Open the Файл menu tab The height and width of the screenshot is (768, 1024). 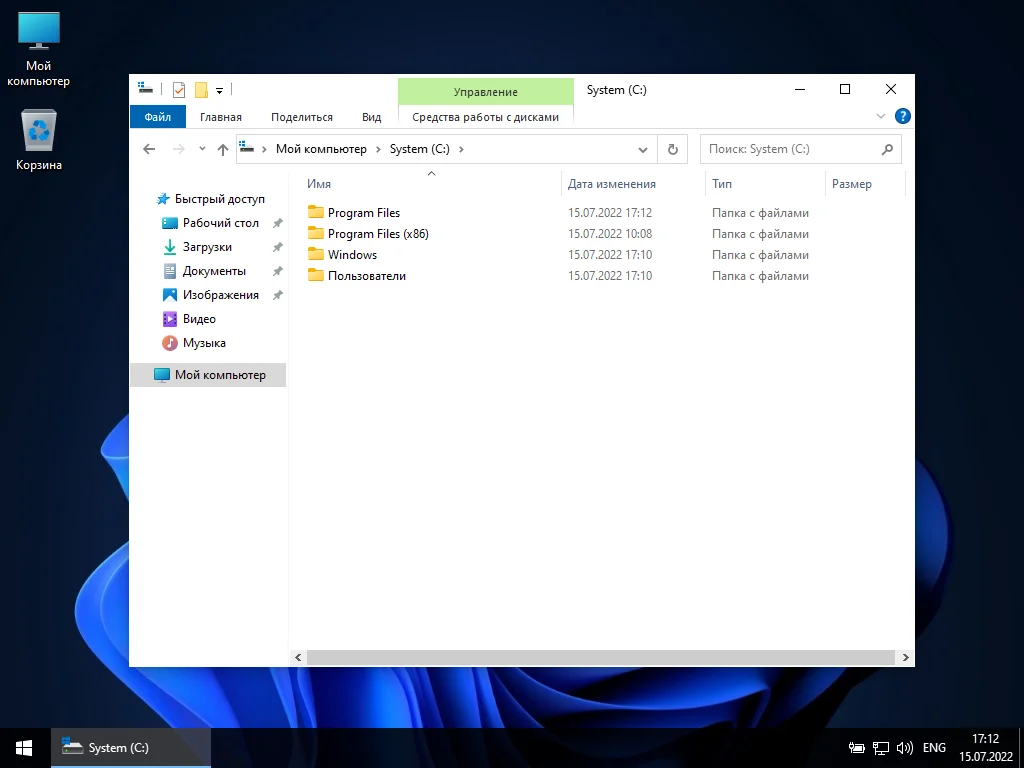click(x=157, y=117)
